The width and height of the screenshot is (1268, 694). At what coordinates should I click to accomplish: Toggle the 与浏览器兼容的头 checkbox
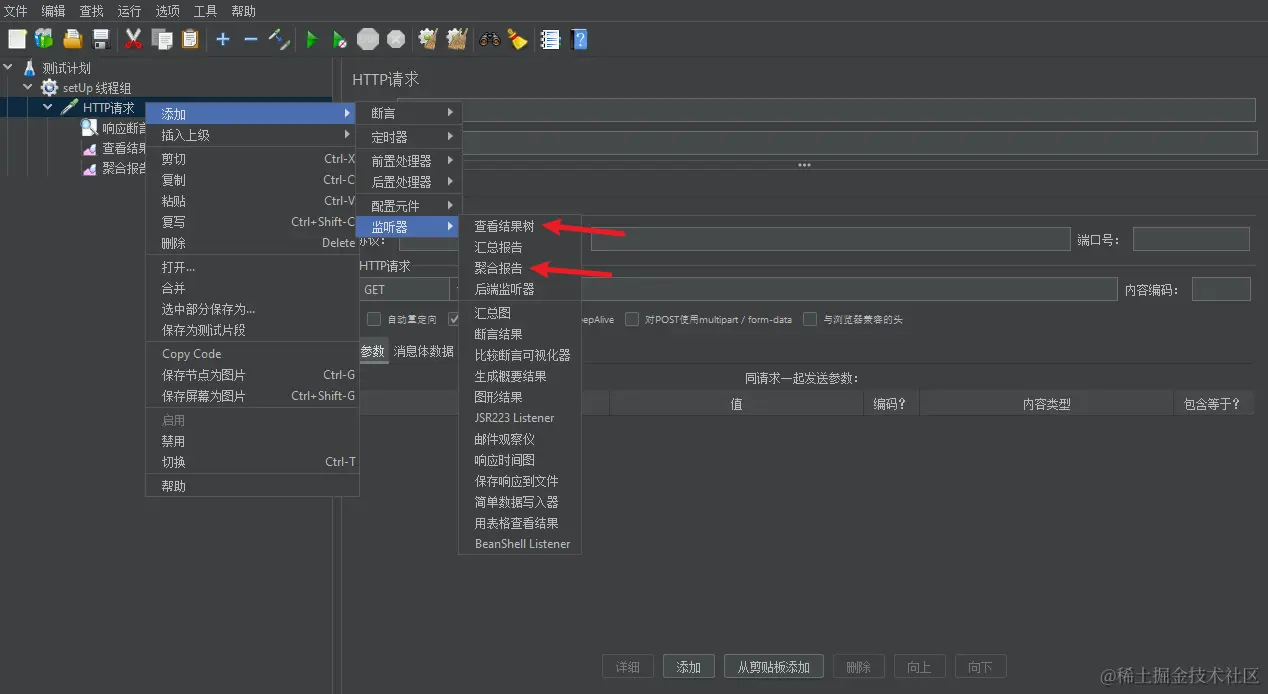click(810, 320)
